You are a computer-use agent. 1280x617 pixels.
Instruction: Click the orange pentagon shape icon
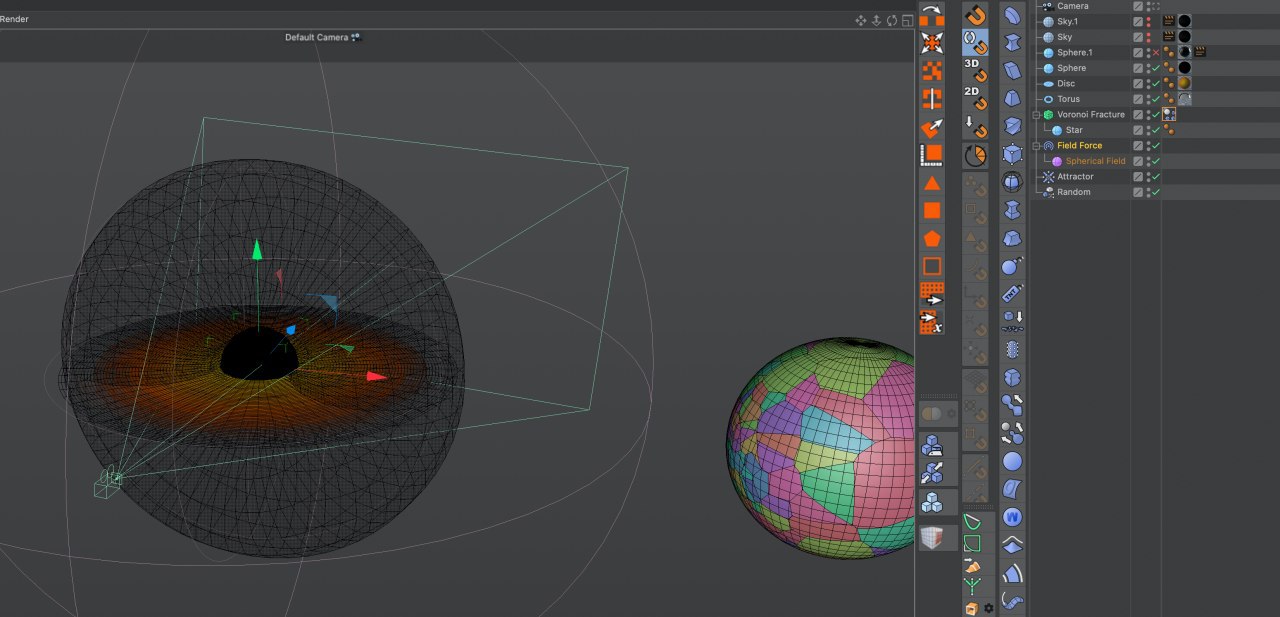(x=932, y=238)
